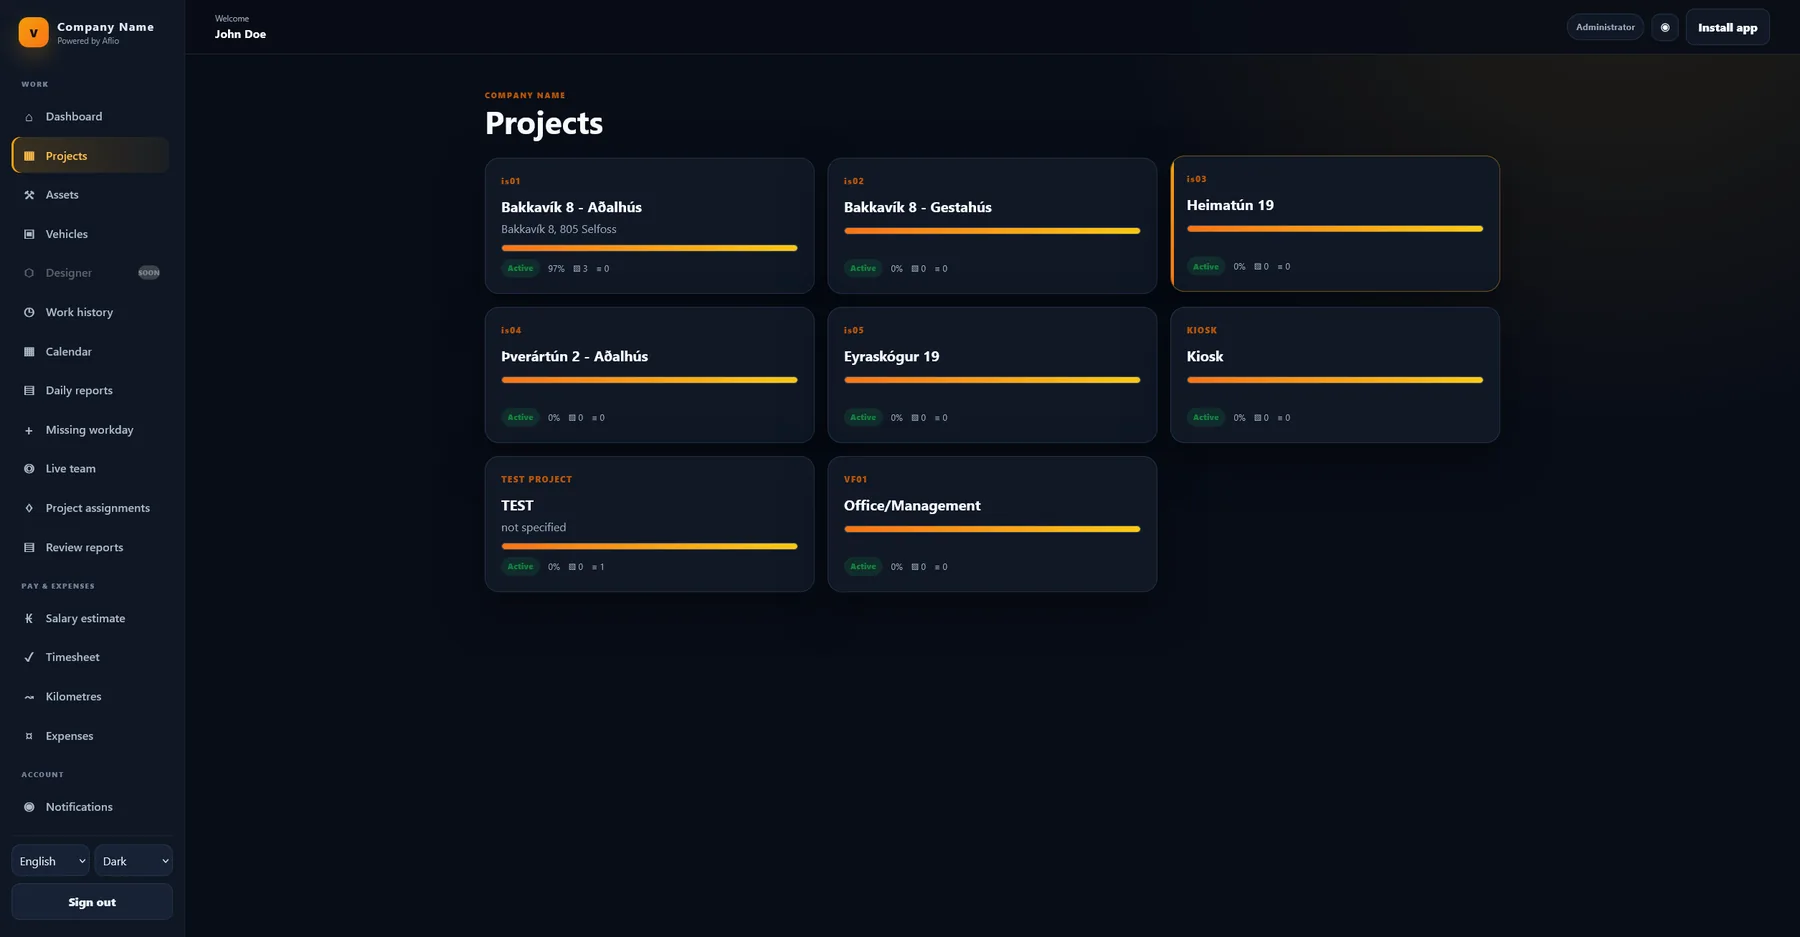
Task: Click the Projects sidebar icon
Action: (29, 156)
